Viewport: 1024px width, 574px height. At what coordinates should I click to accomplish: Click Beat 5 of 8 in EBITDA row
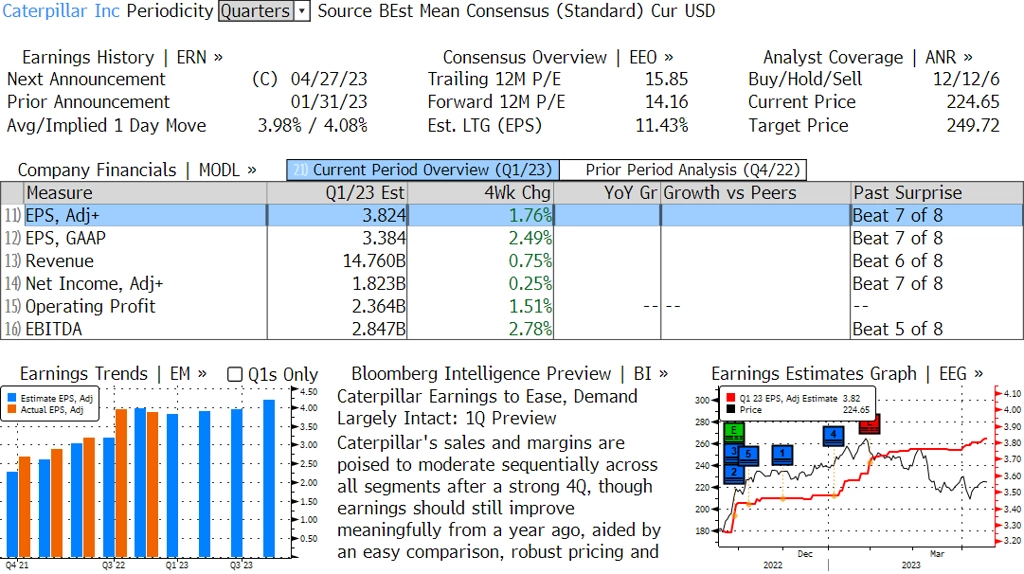point(897,329)
